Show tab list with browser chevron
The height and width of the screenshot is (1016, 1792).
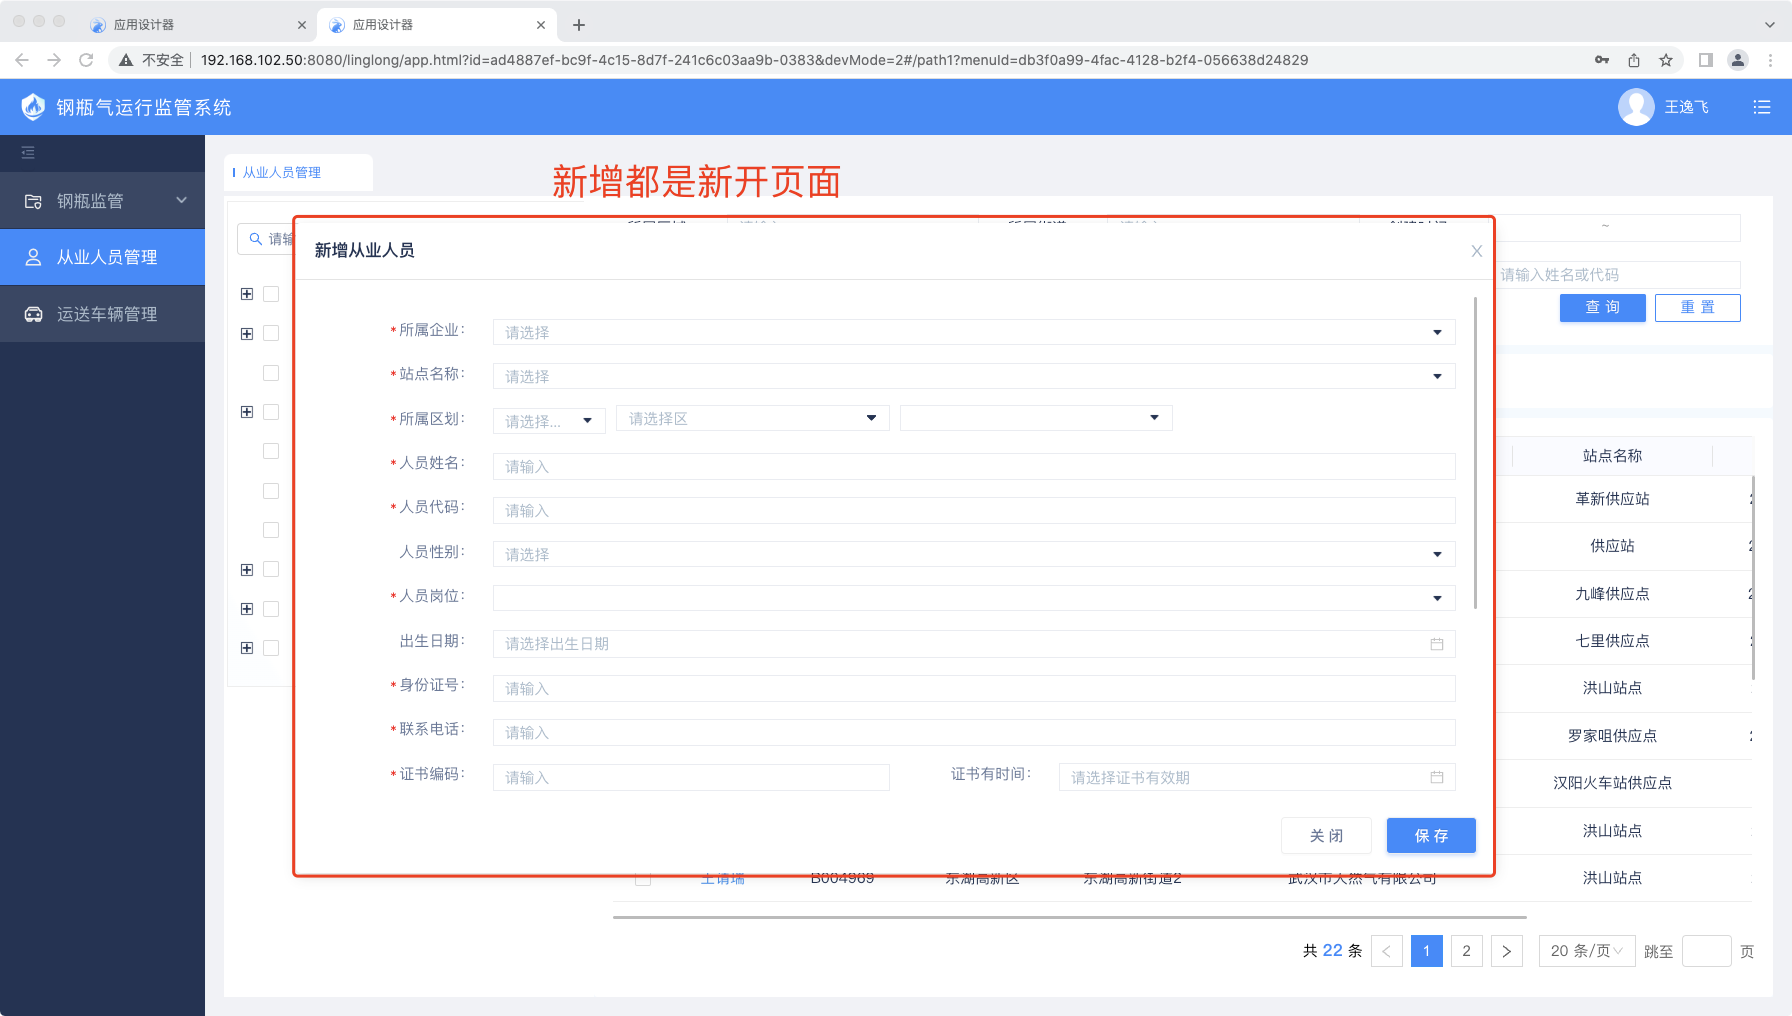pyautogui.click(x=1770, y=25)
